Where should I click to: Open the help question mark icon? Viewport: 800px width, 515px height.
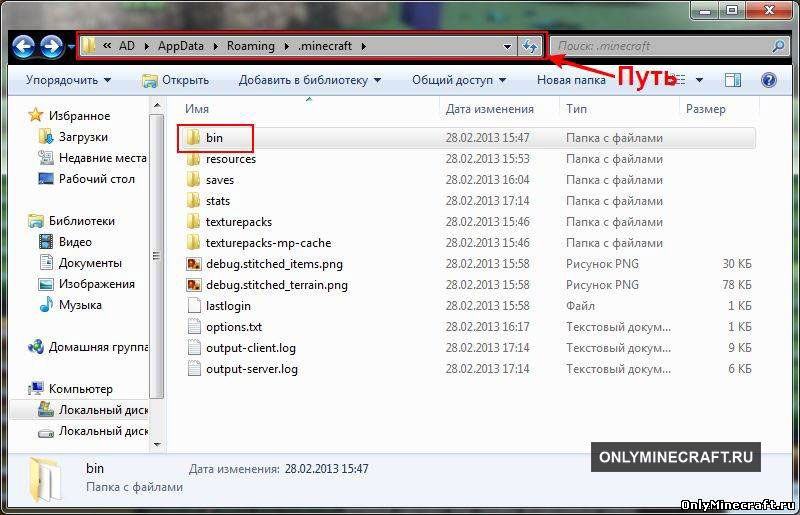[x=770, y=80]
